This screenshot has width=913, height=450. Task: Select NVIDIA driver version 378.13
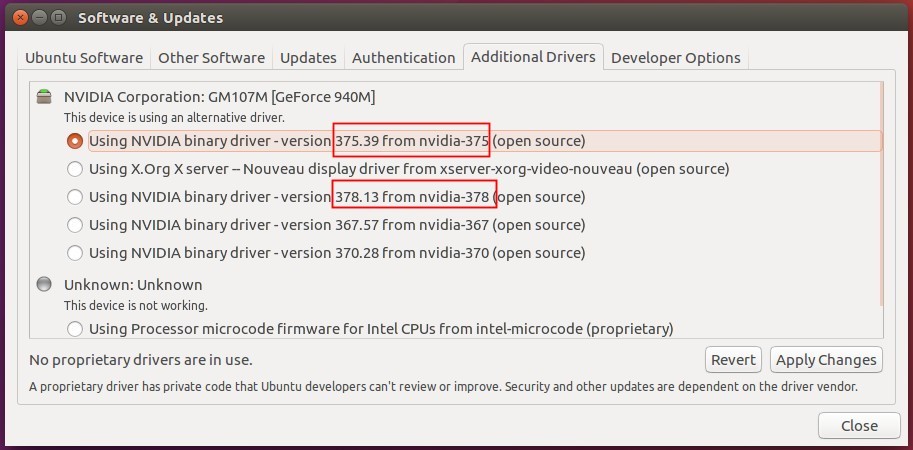click(x=75, y=197)
